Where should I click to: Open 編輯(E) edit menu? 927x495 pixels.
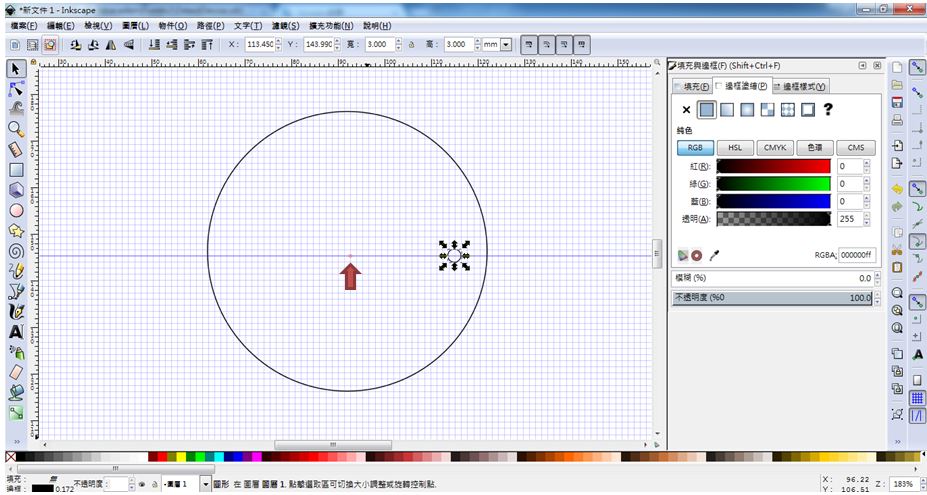pyautogui.click(x=60, y=26)
